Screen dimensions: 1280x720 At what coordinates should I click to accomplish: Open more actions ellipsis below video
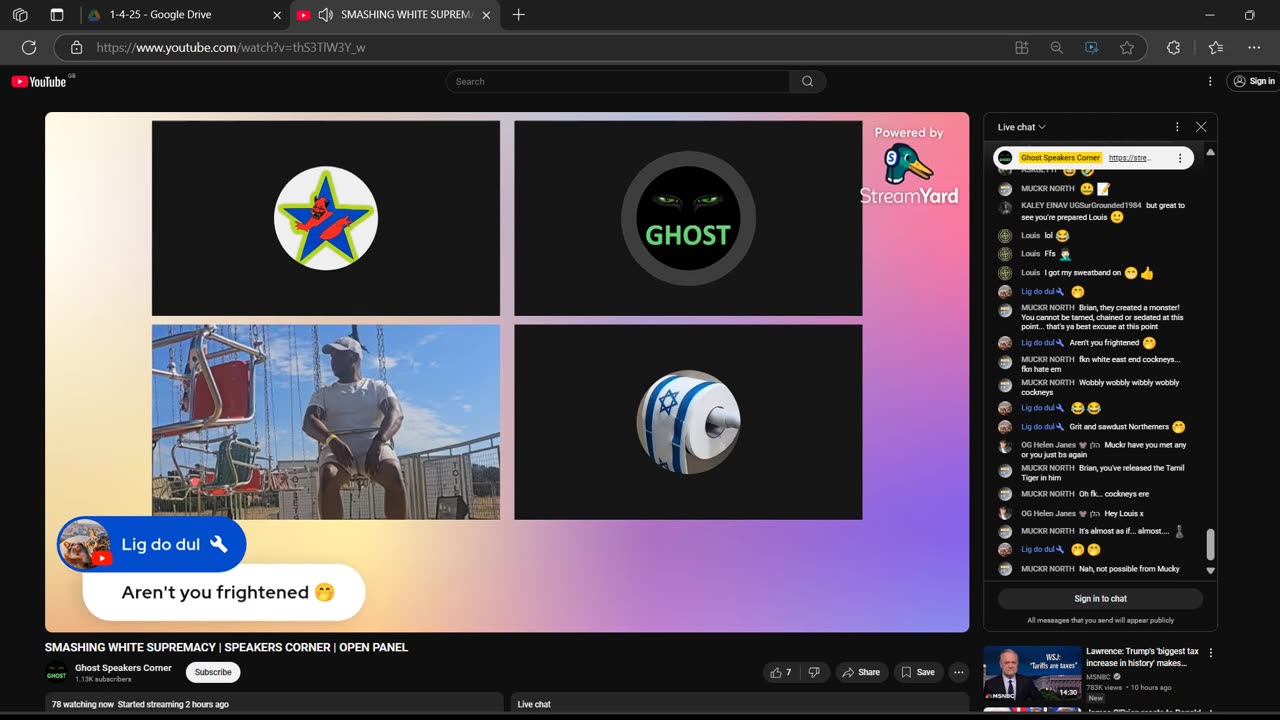(x=959, y=672)
